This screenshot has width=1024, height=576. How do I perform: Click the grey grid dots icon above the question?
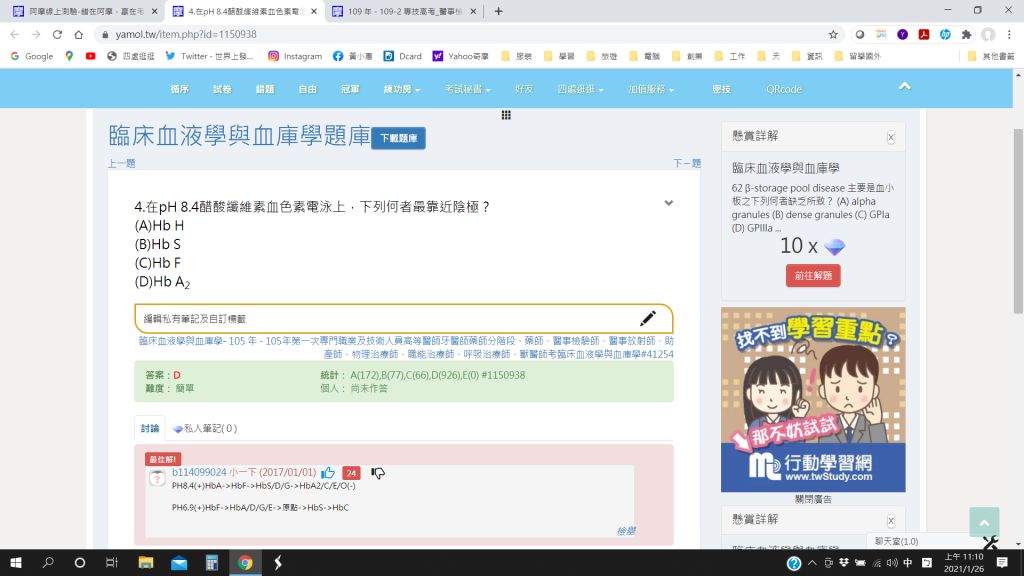coord(507,115)
